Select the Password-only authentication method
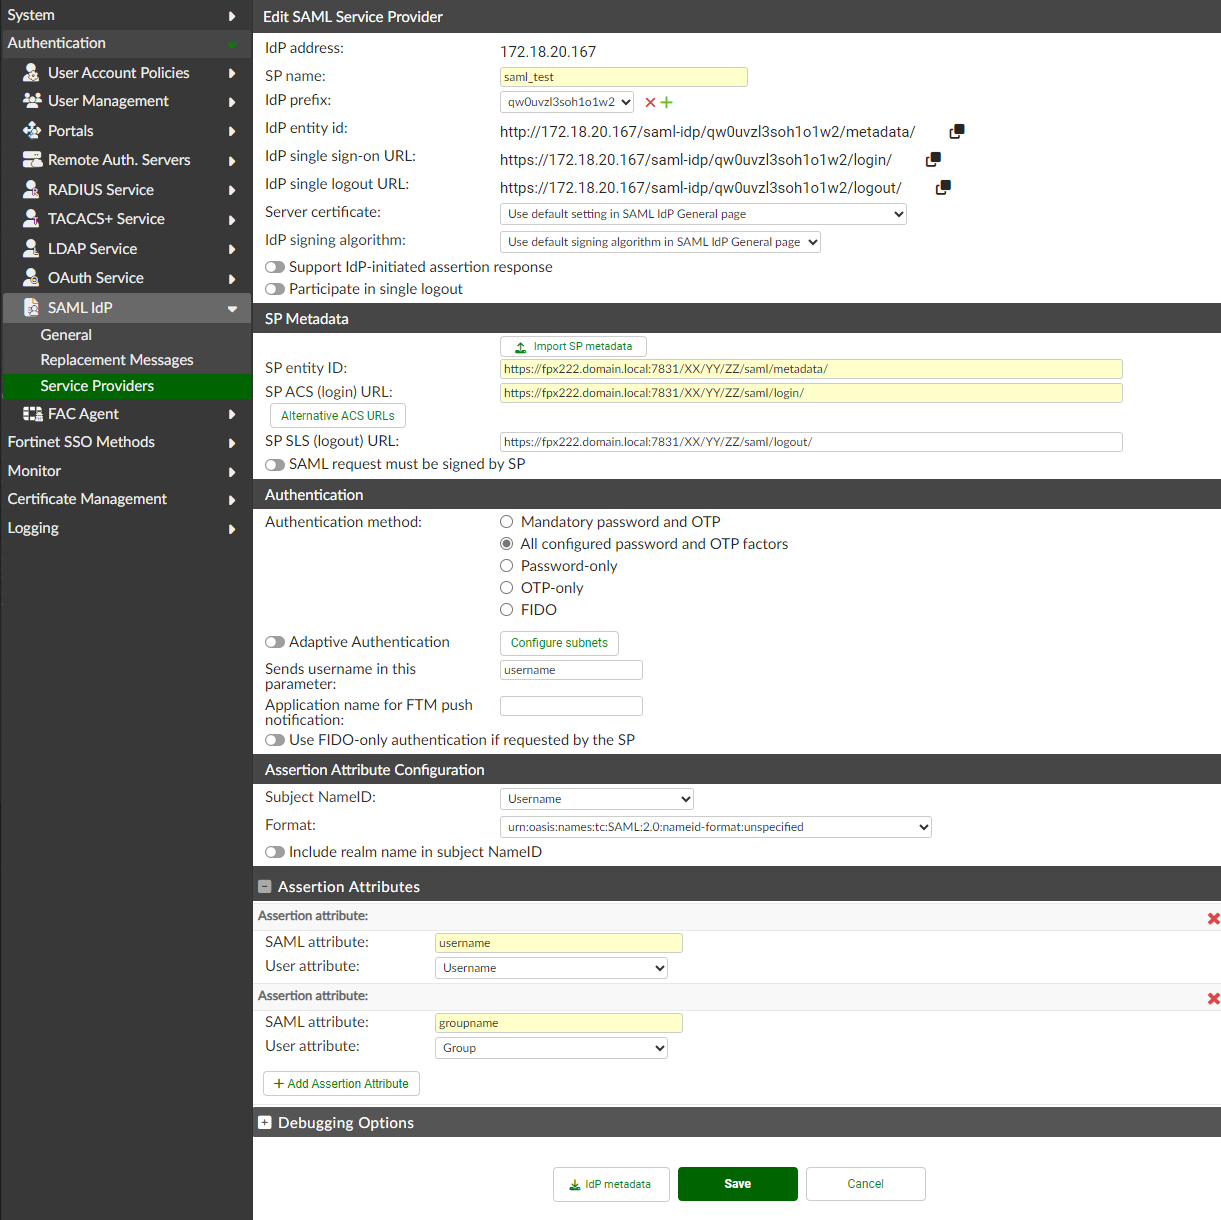 tap(506, 565)
